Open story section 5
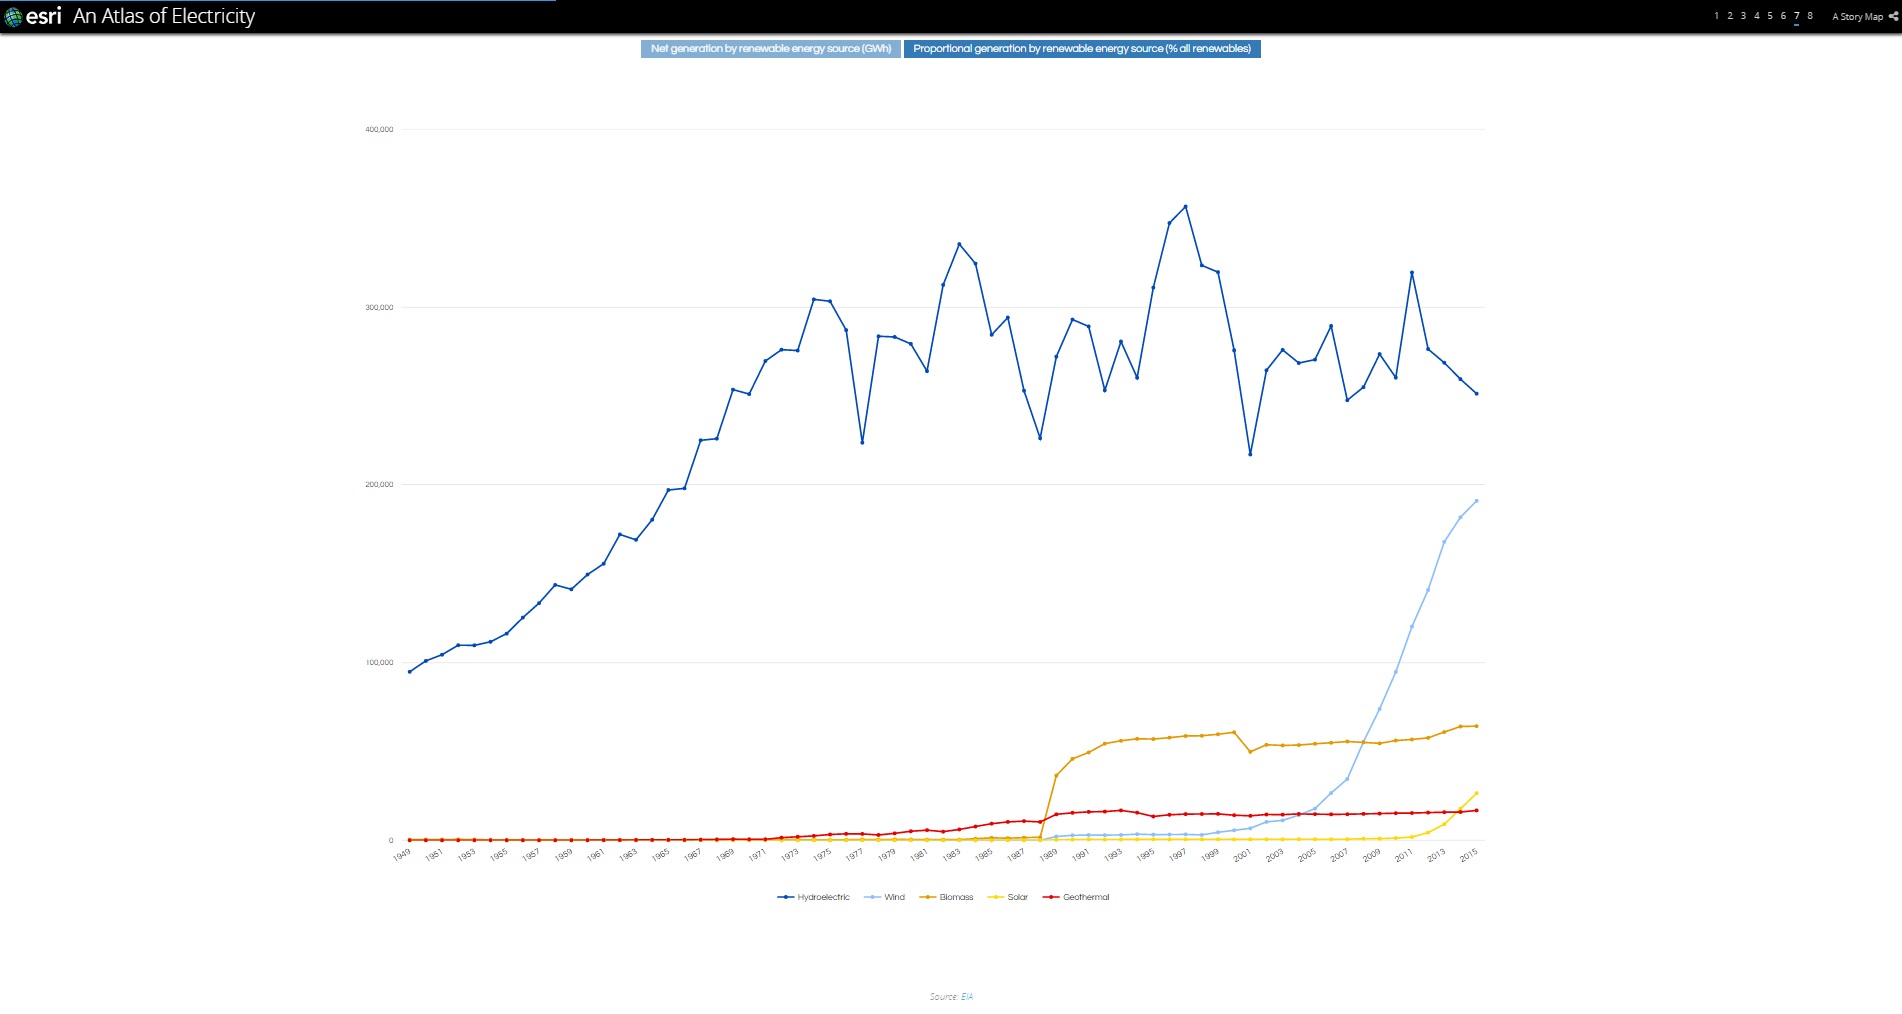Viewport: 1902px width, 1014px height. (1770, 16)
